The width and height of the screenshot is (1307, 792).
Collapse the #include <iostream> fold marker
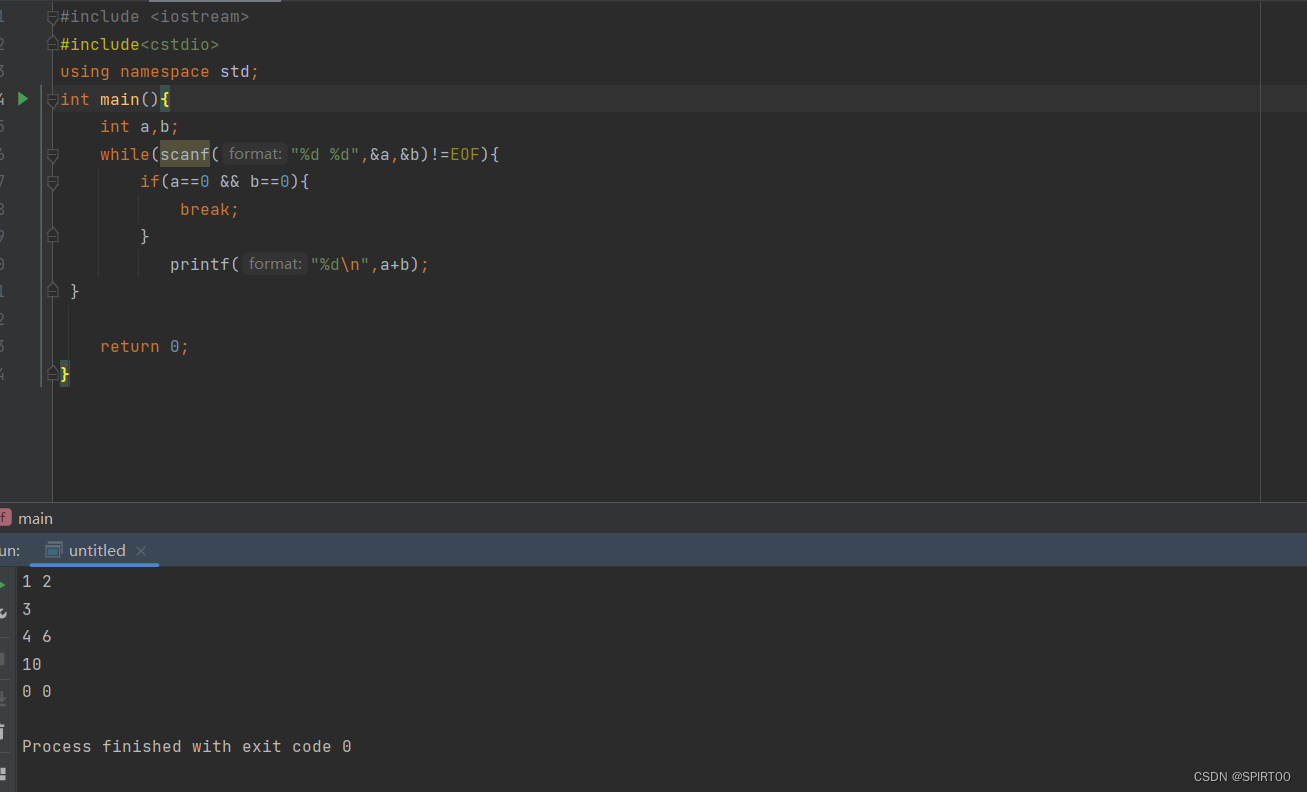click(53, 17)
